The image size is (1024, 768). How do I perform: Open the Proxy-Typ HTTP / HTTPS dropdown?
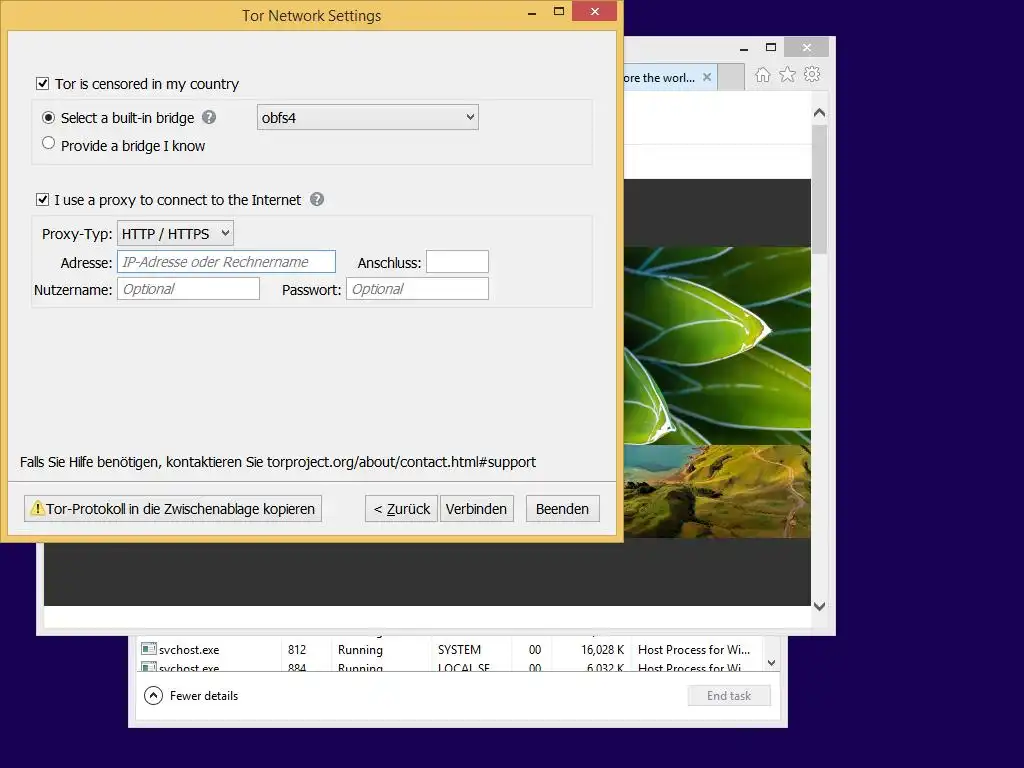pyautogui.click(x=175, y=234)
